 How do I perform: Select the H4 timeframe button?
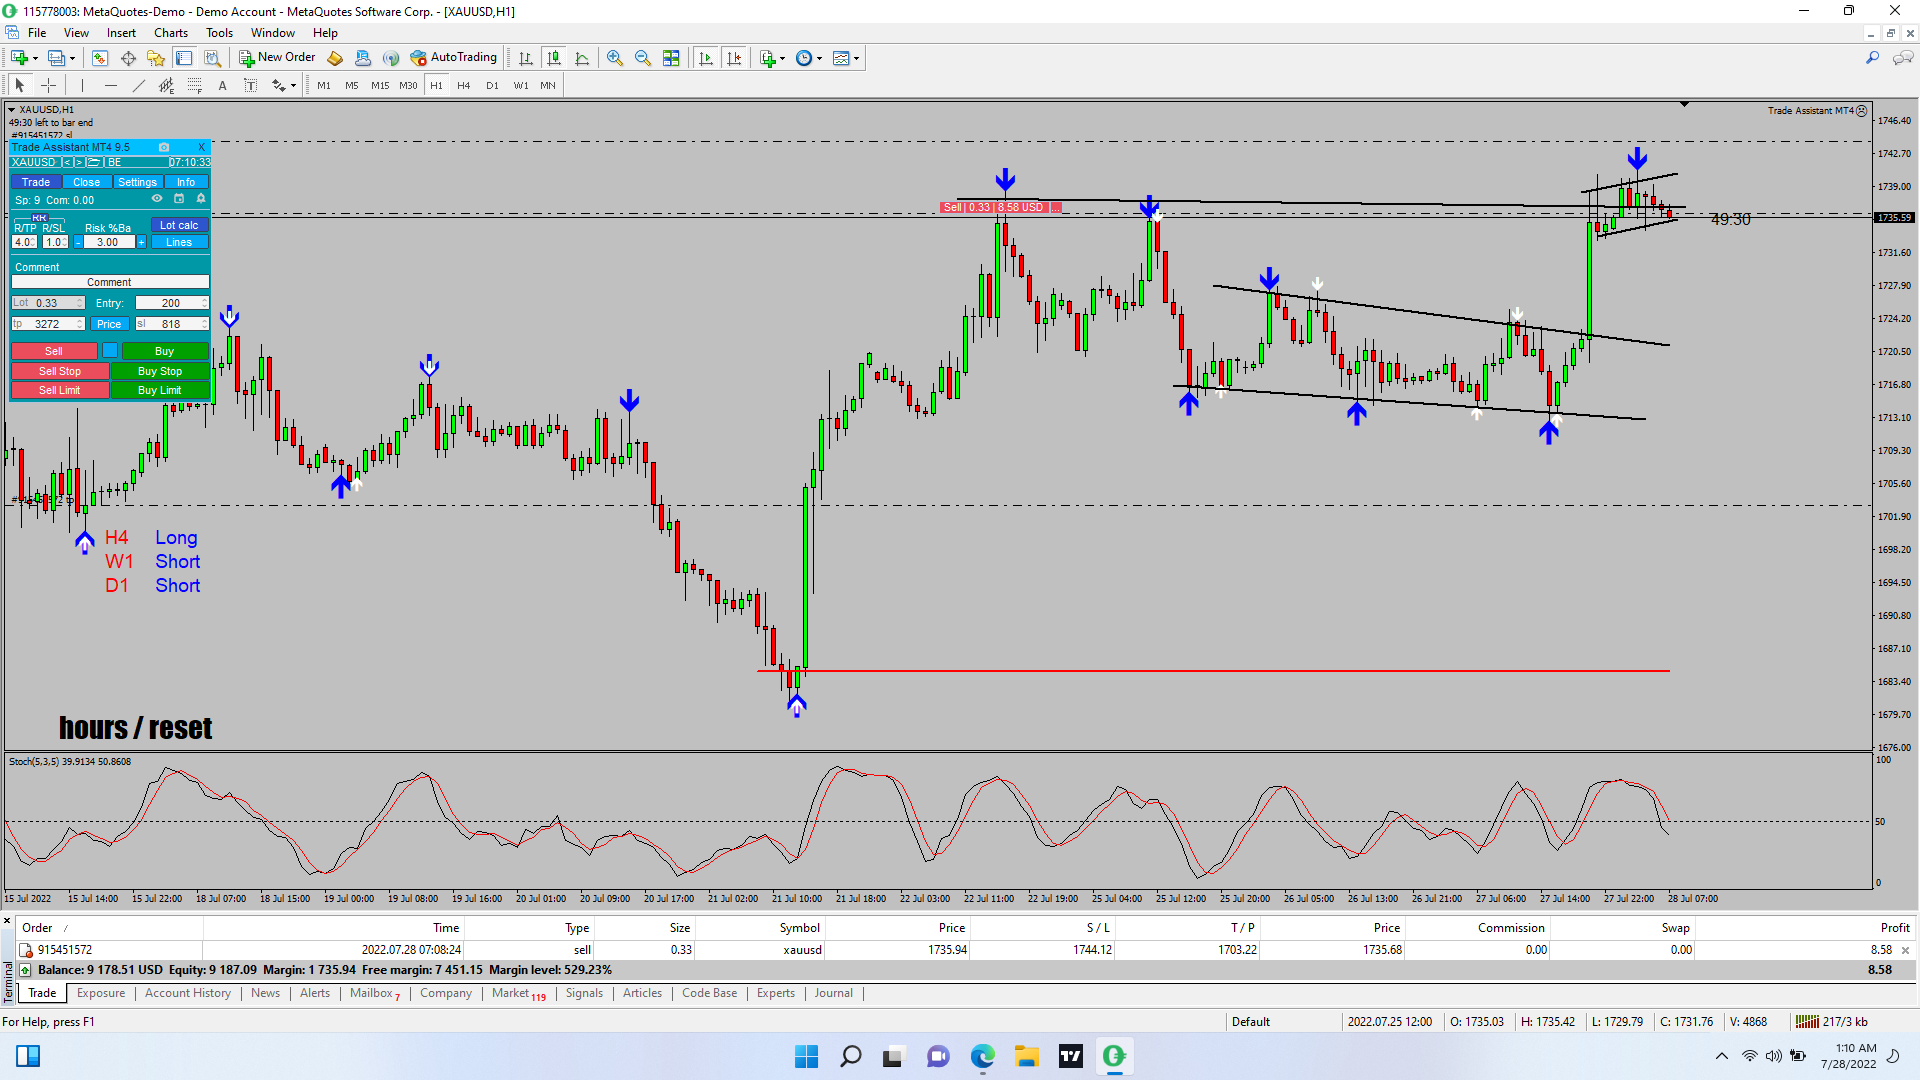click(x=463, y=86)
